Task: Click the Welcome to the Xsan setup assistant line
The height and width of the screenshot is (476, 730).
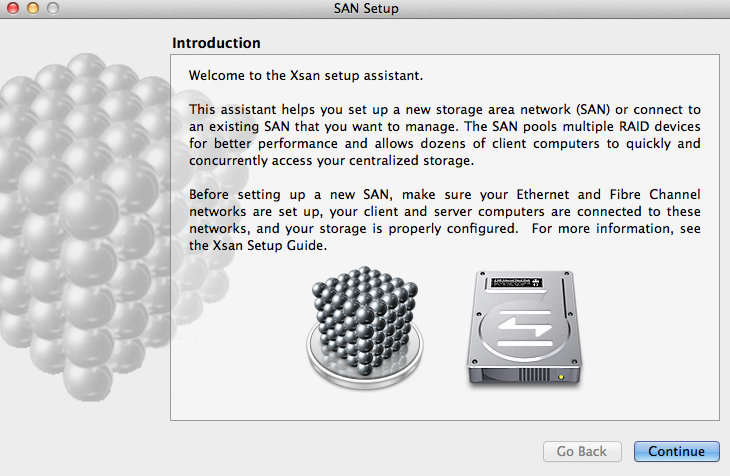Action: click(306, 75)
